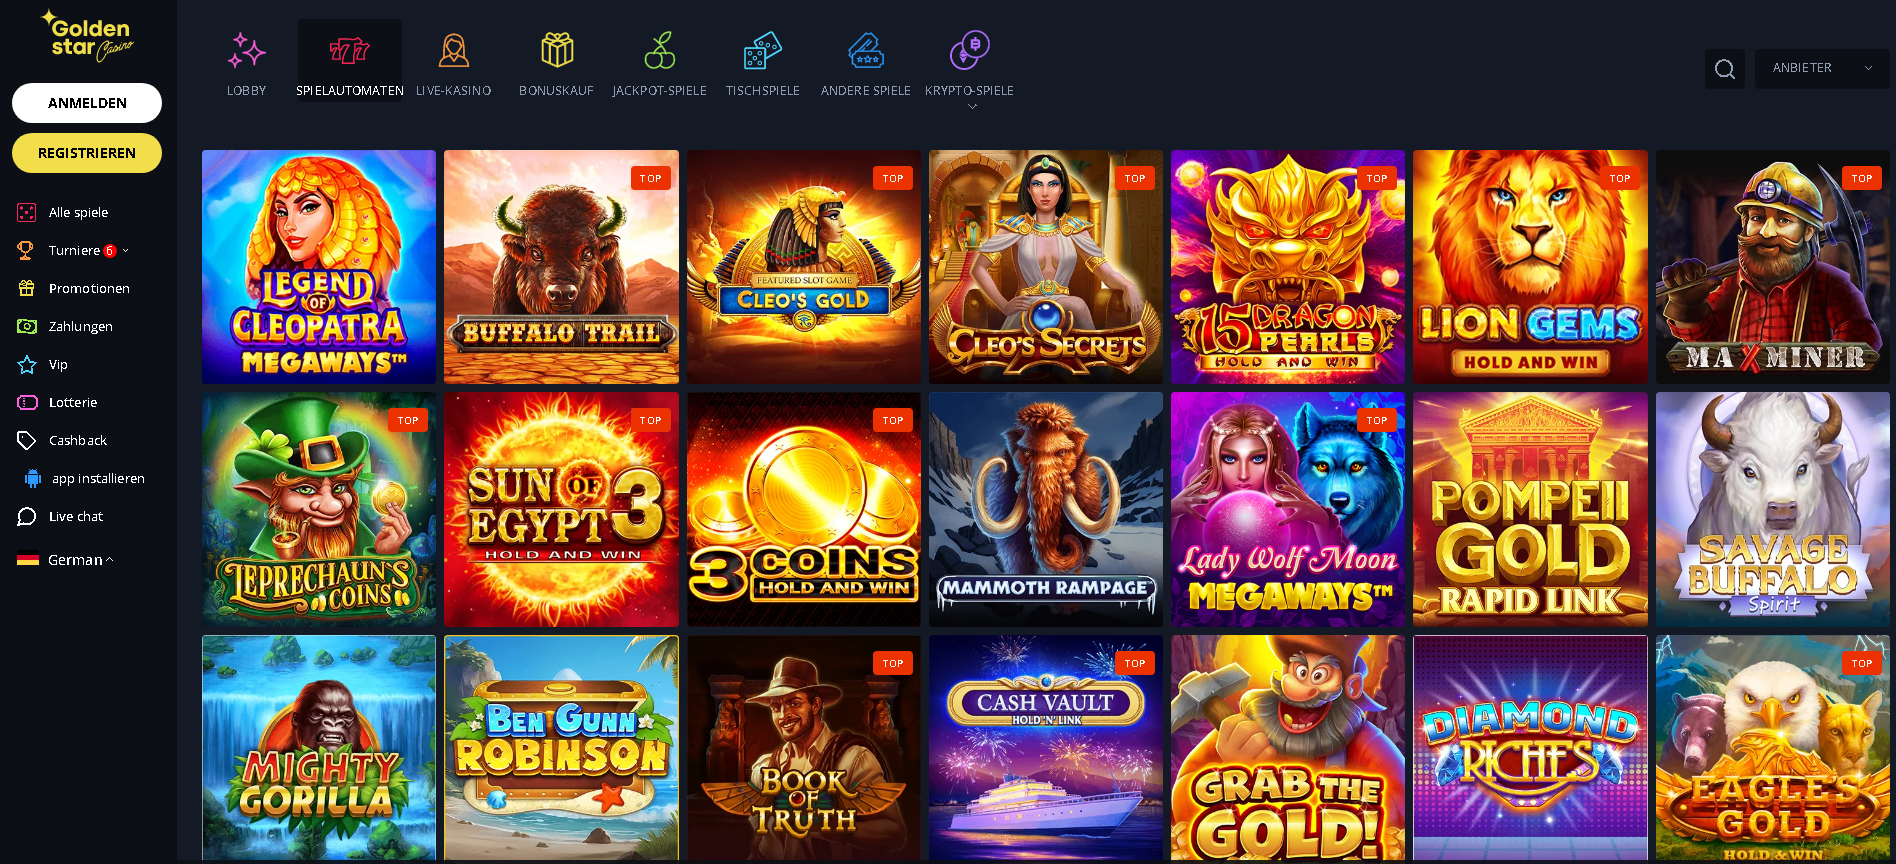Launch the Buffalo Trail game thumbnail
Viewport: 1896px width, 864px height.
pyautogui.click(x=561, y=267)
